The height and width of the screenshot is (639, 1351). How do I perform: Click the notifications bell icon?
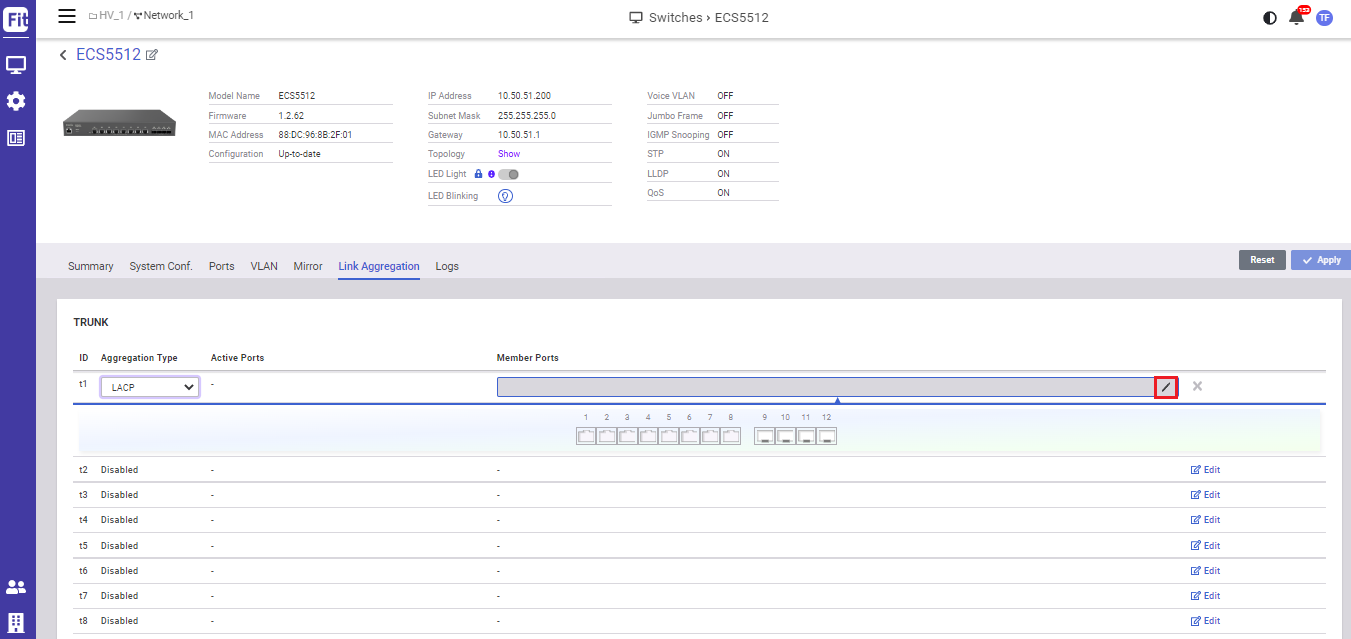tap(1297, 17)
